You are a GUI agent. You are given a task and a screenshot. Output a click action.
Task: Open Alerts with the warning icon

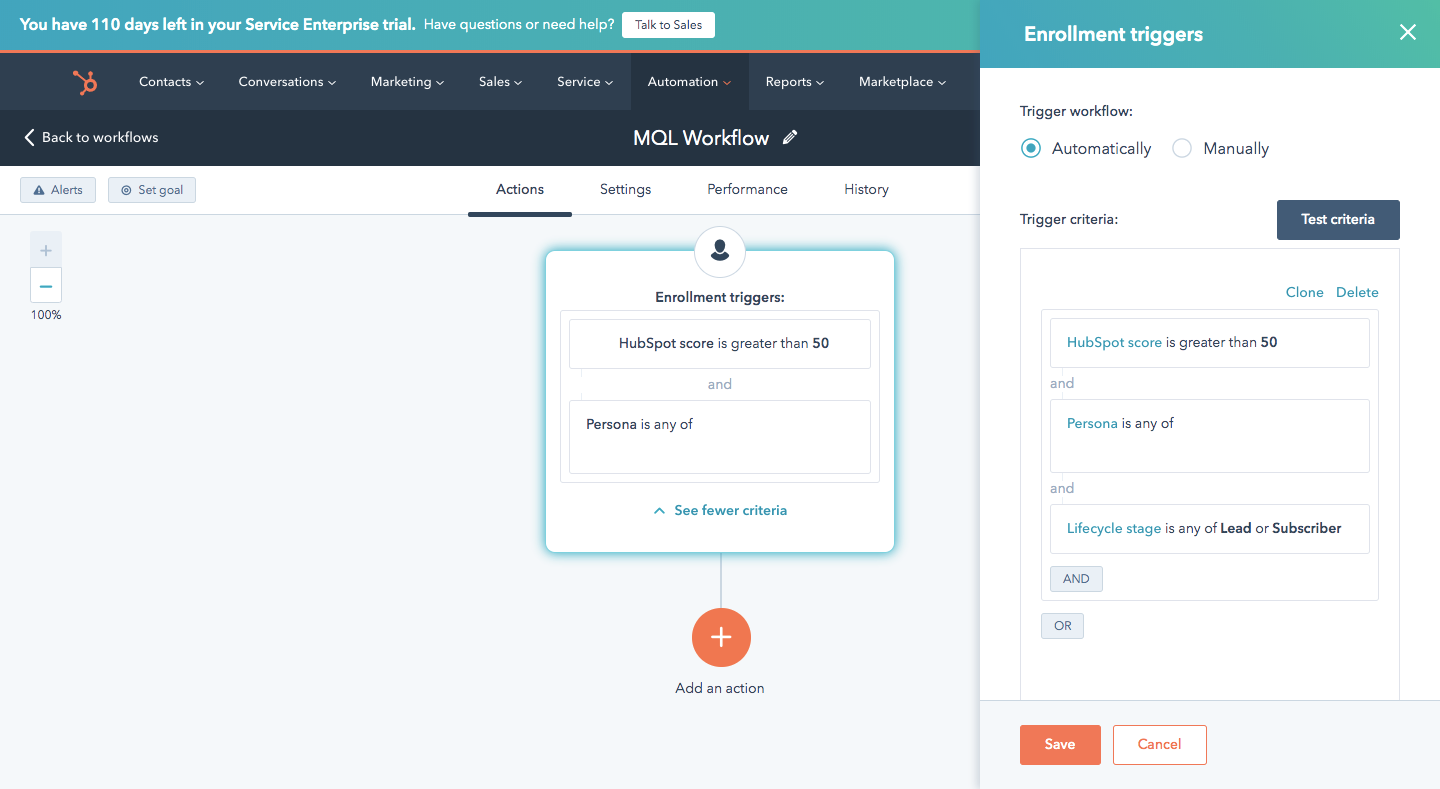[58, 190]
